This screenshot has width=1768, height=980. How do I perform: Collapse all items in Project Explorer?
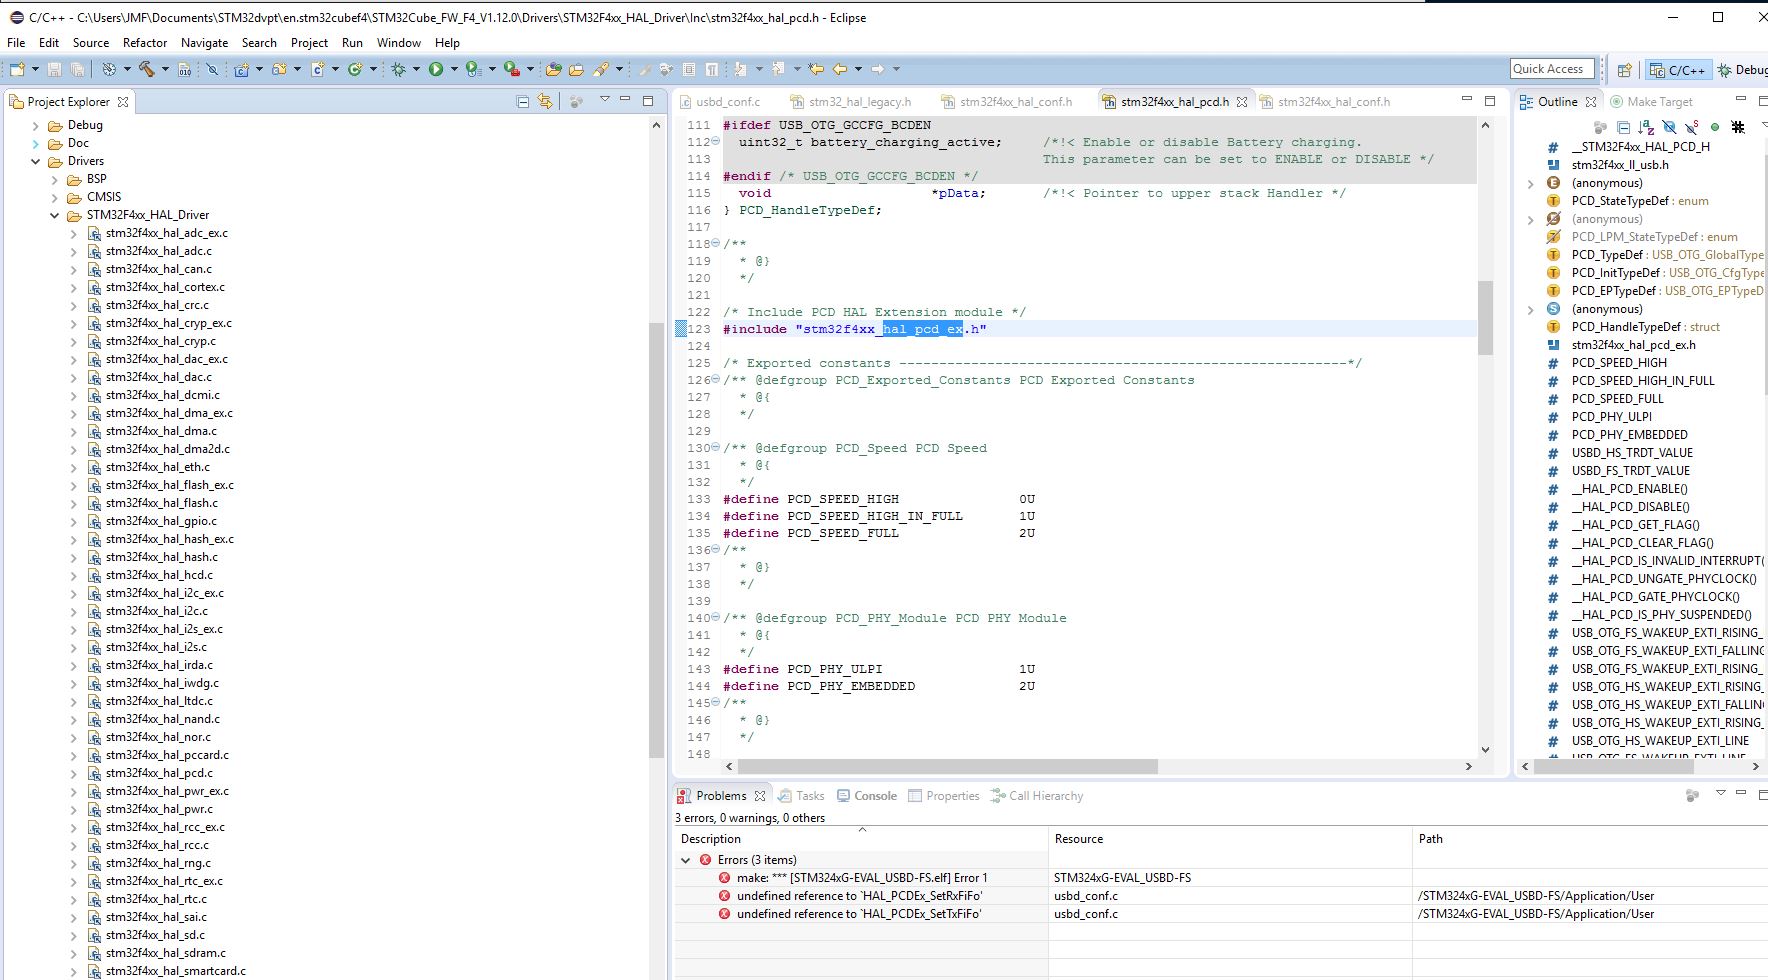[x=522, y=102]
